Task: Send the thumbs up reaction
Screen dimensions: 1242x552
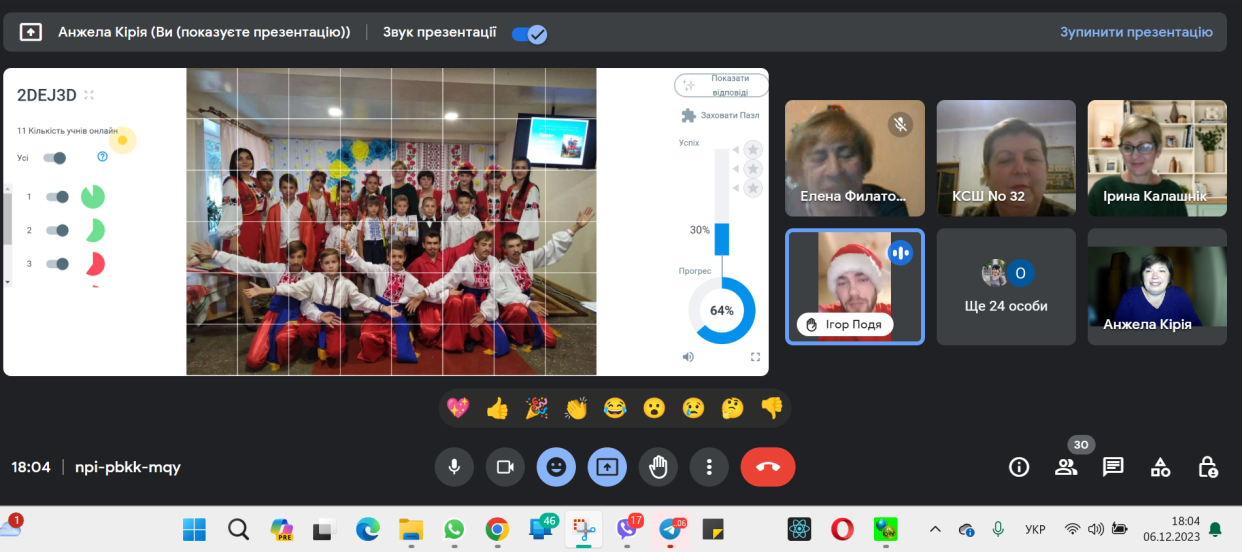Action: [497, 408]
